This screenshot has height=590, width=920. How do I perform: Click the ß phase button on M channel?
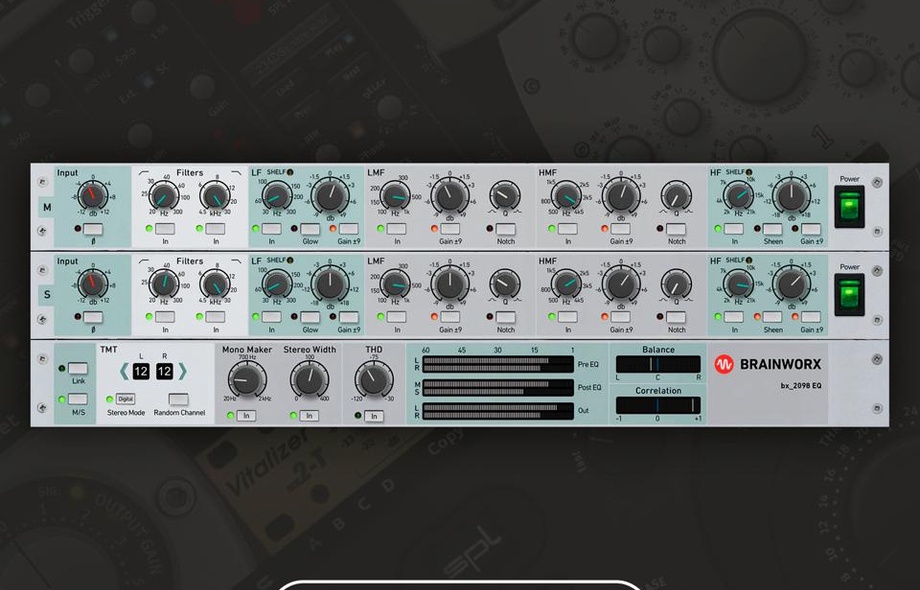[93, 229]
